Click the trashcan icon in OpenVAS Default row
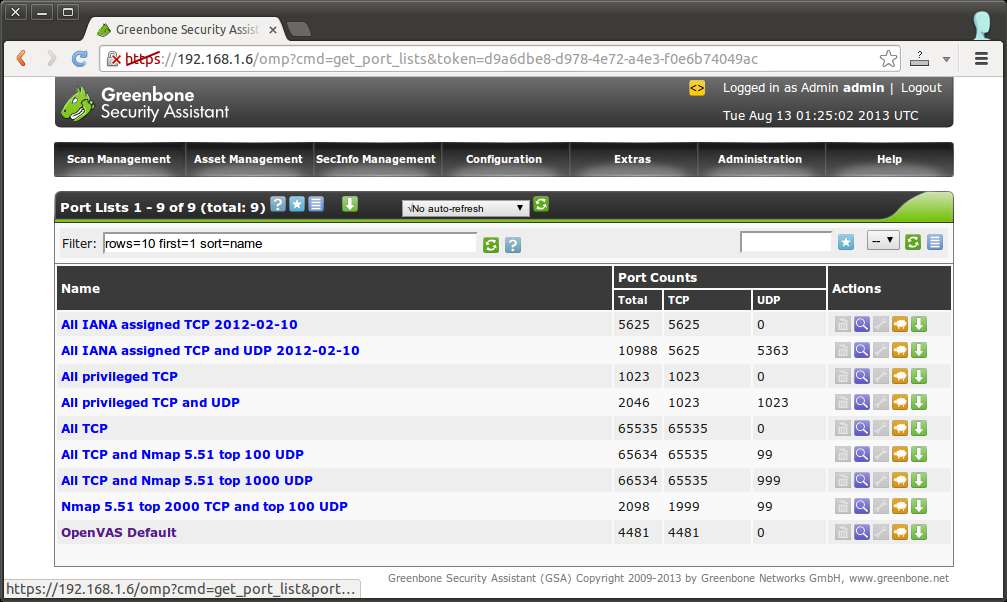Image resolution: width=1007 pixels, height=602 pixels. (x=843, y=533)
